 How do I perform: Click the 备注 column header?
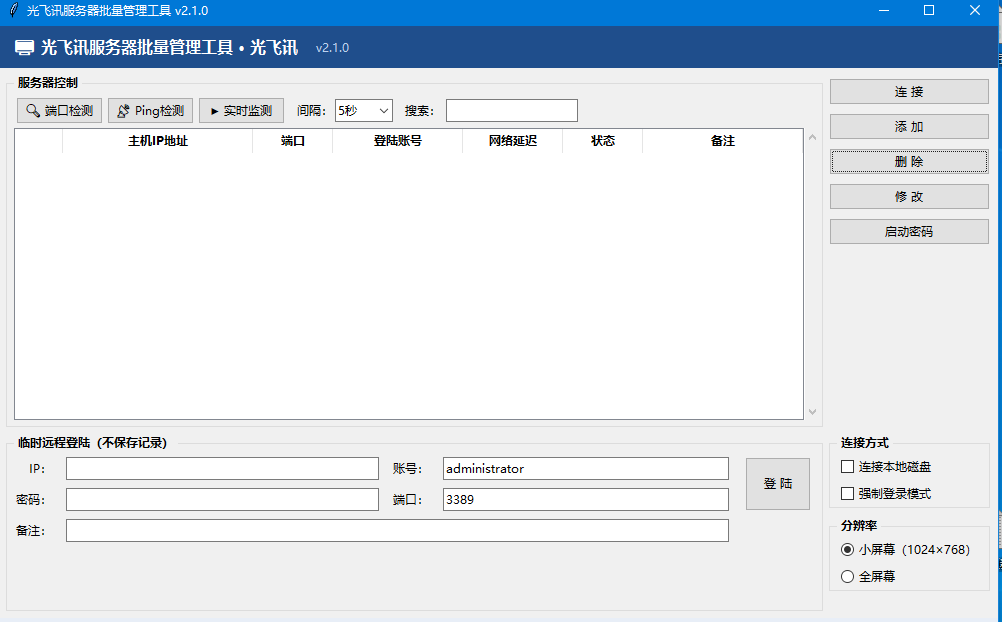[723, 141]
